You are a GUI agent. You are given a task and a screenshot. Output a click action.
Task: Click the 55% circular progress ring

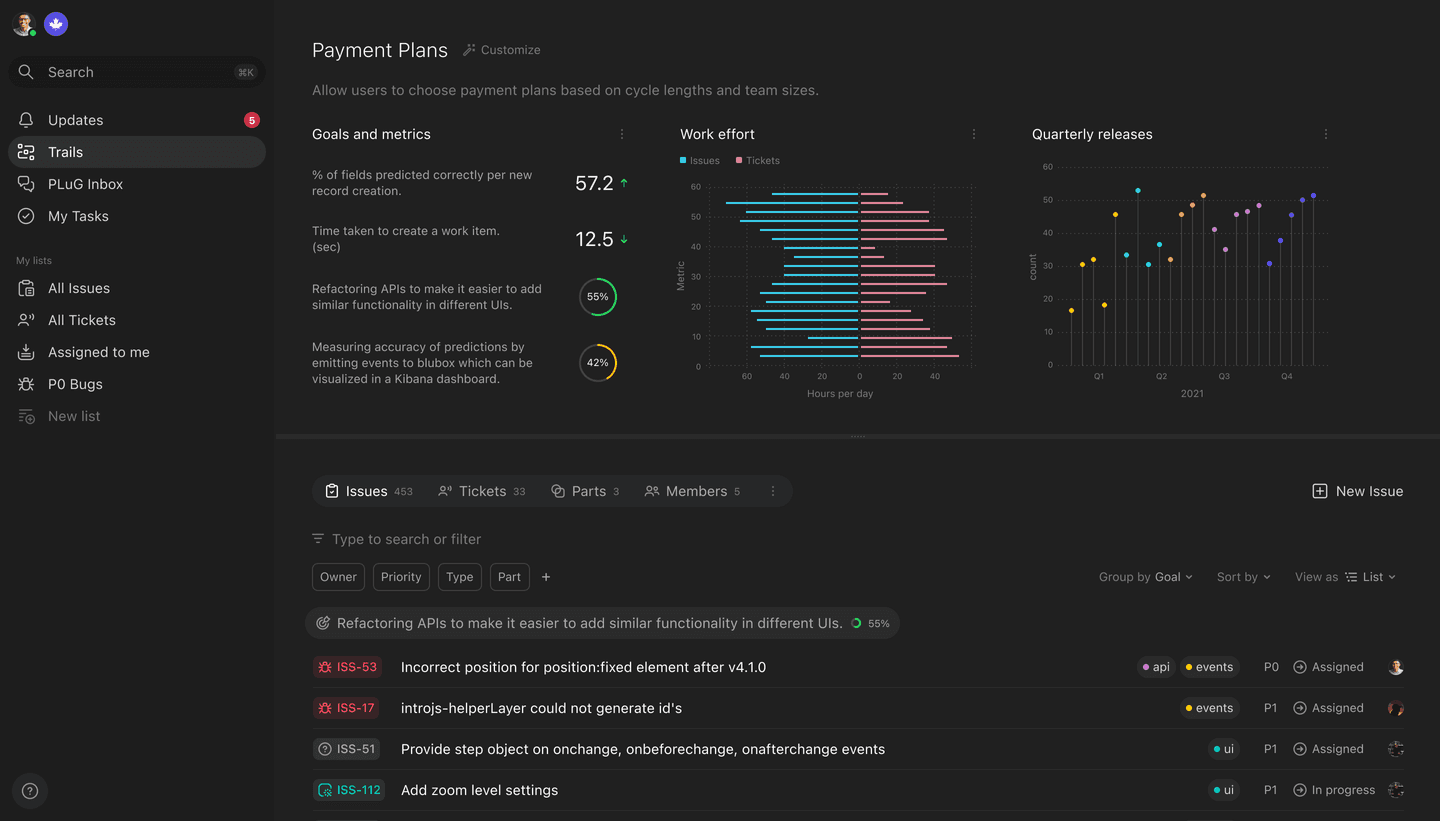(x=598, y=297)
